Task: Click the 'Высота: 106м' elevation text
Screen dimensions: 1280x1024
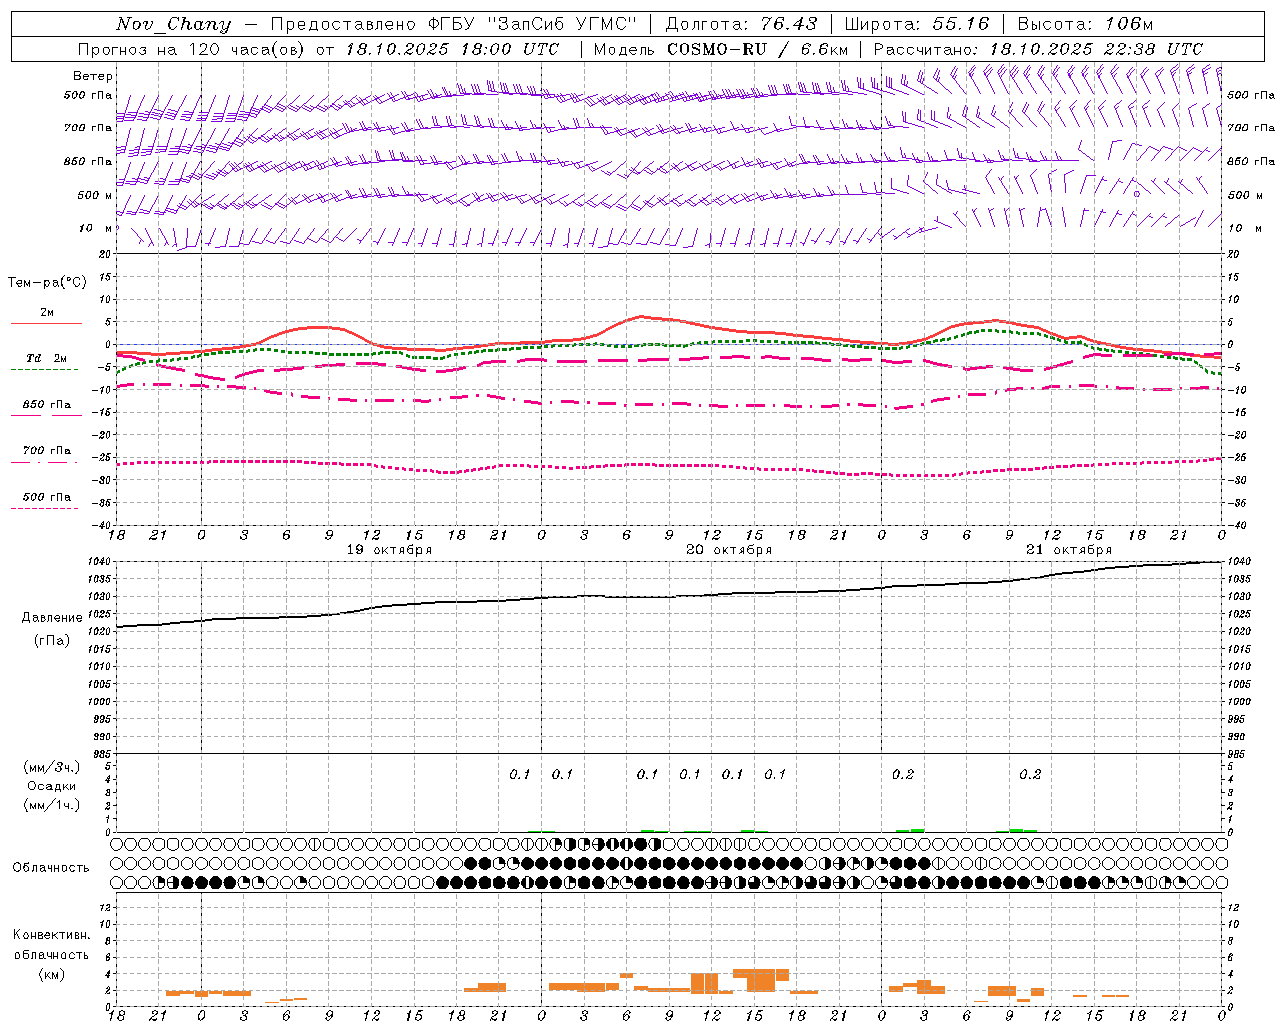Action: 1085,24
